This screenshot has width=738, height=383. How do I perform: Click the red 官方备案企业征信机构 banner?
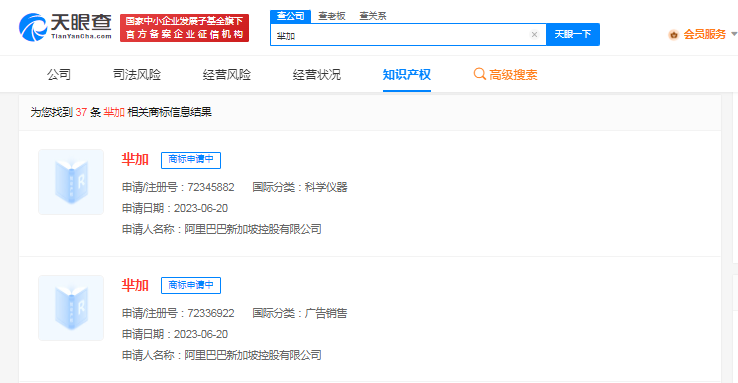[184, 28]
